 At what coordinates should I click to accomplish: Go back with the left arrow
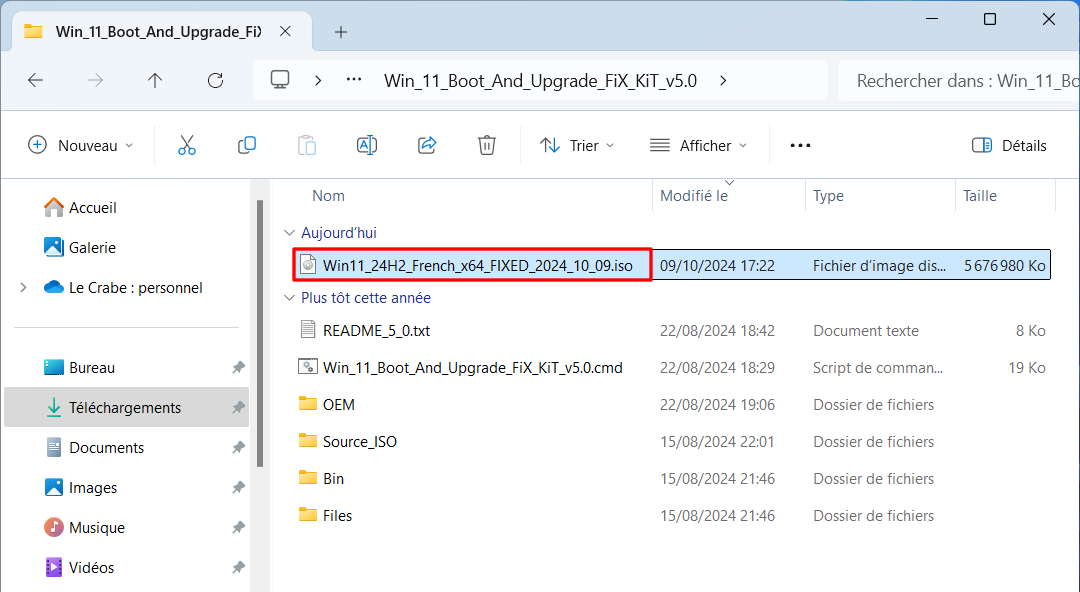tap(36, 81)
